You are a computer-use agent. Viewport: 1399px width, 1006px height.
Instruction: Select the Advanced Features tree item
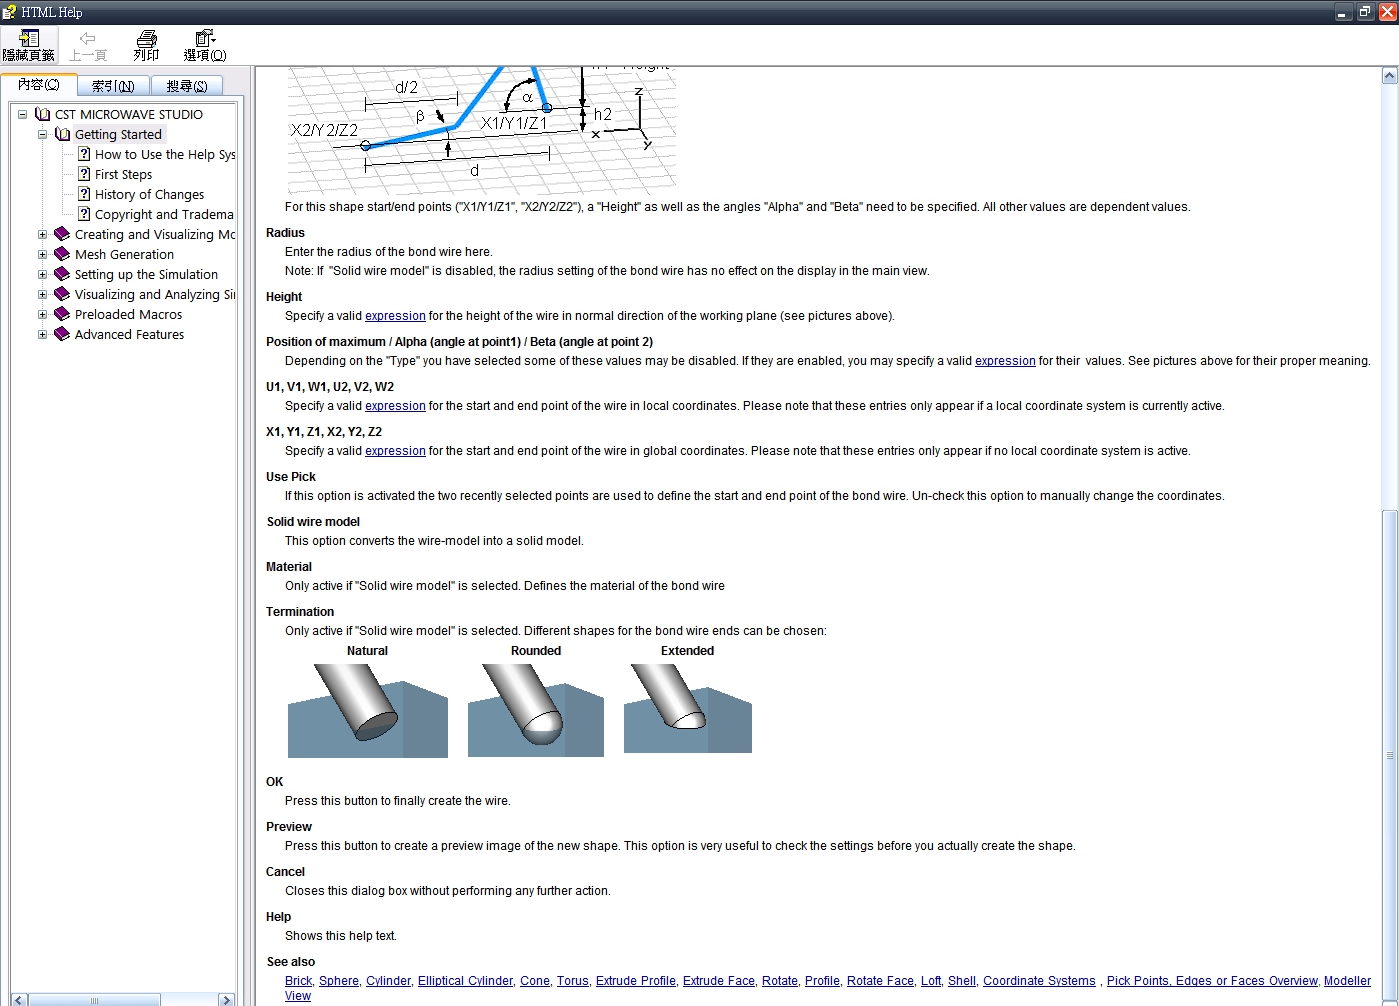(x=129, y=334)
